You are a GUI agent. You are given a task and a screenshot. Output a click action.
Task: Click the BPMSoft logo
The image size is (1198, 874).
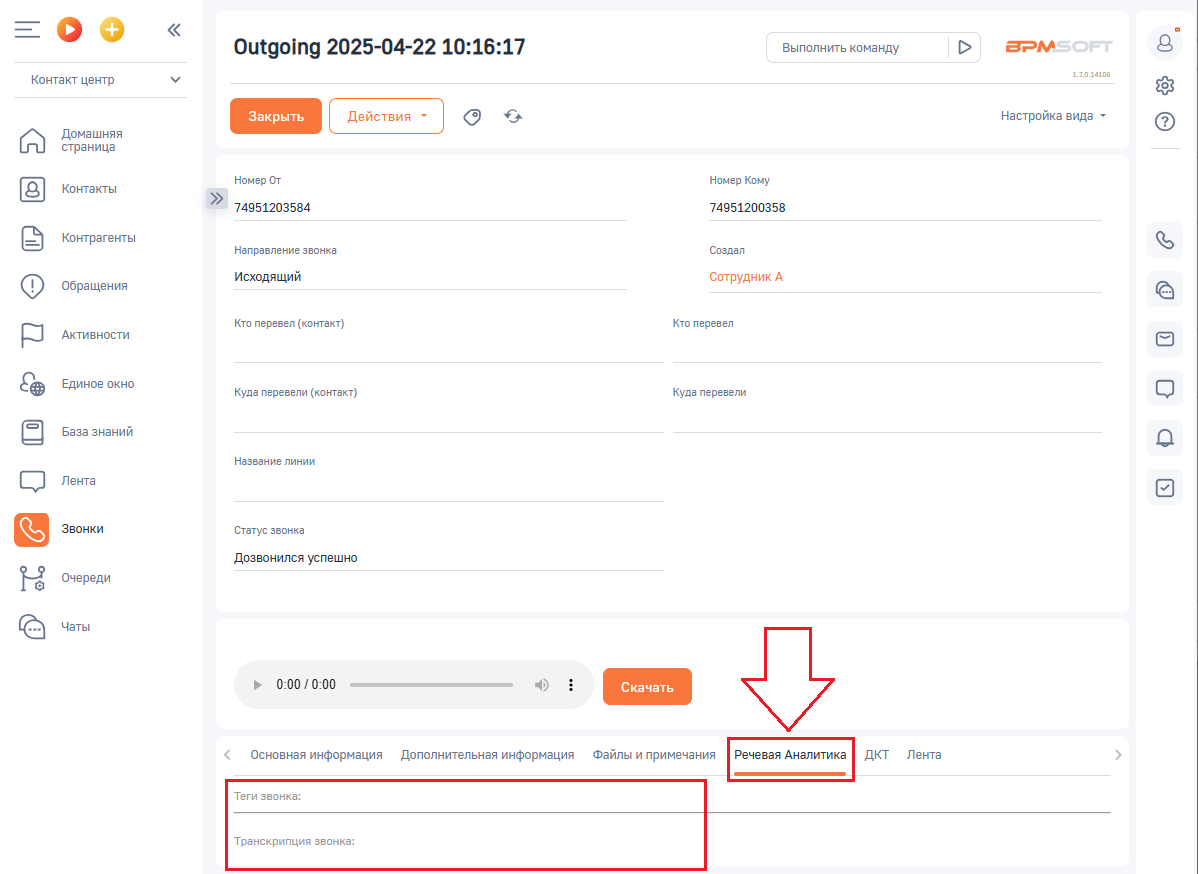coord(1059,47)
